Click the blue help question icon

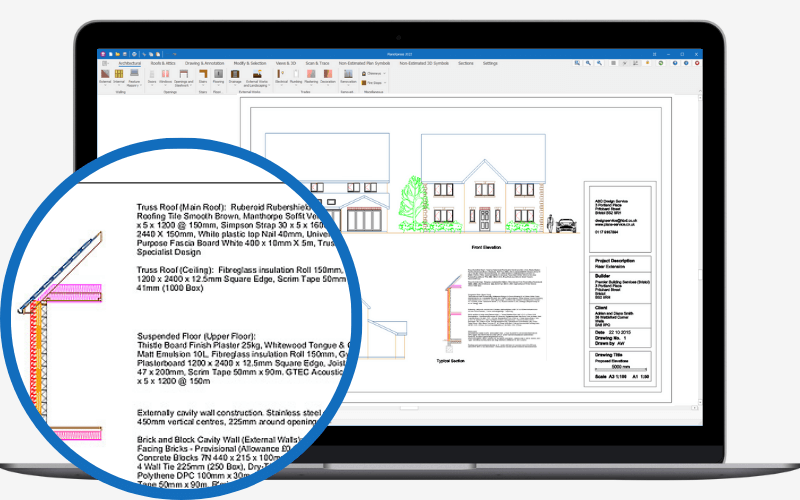click(675, 63)
